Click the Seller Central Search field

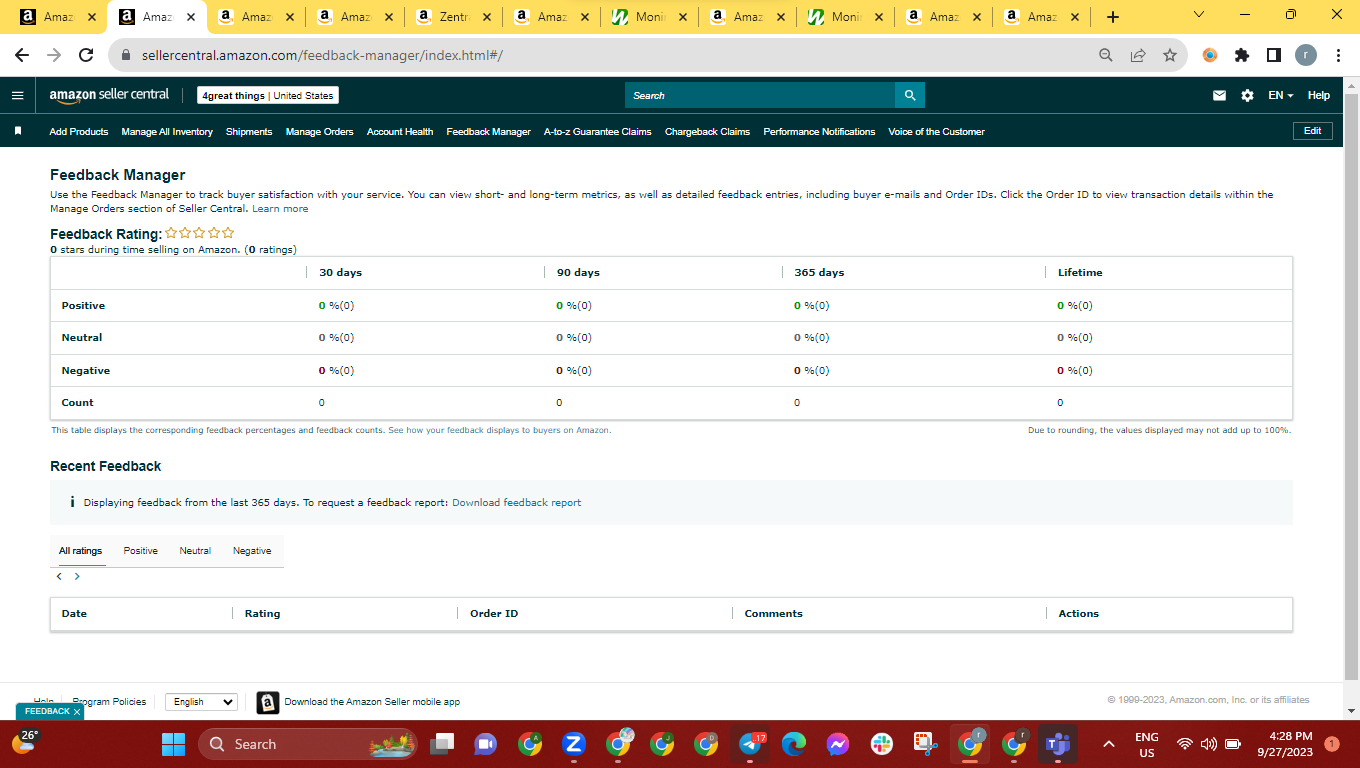(760, 95)
